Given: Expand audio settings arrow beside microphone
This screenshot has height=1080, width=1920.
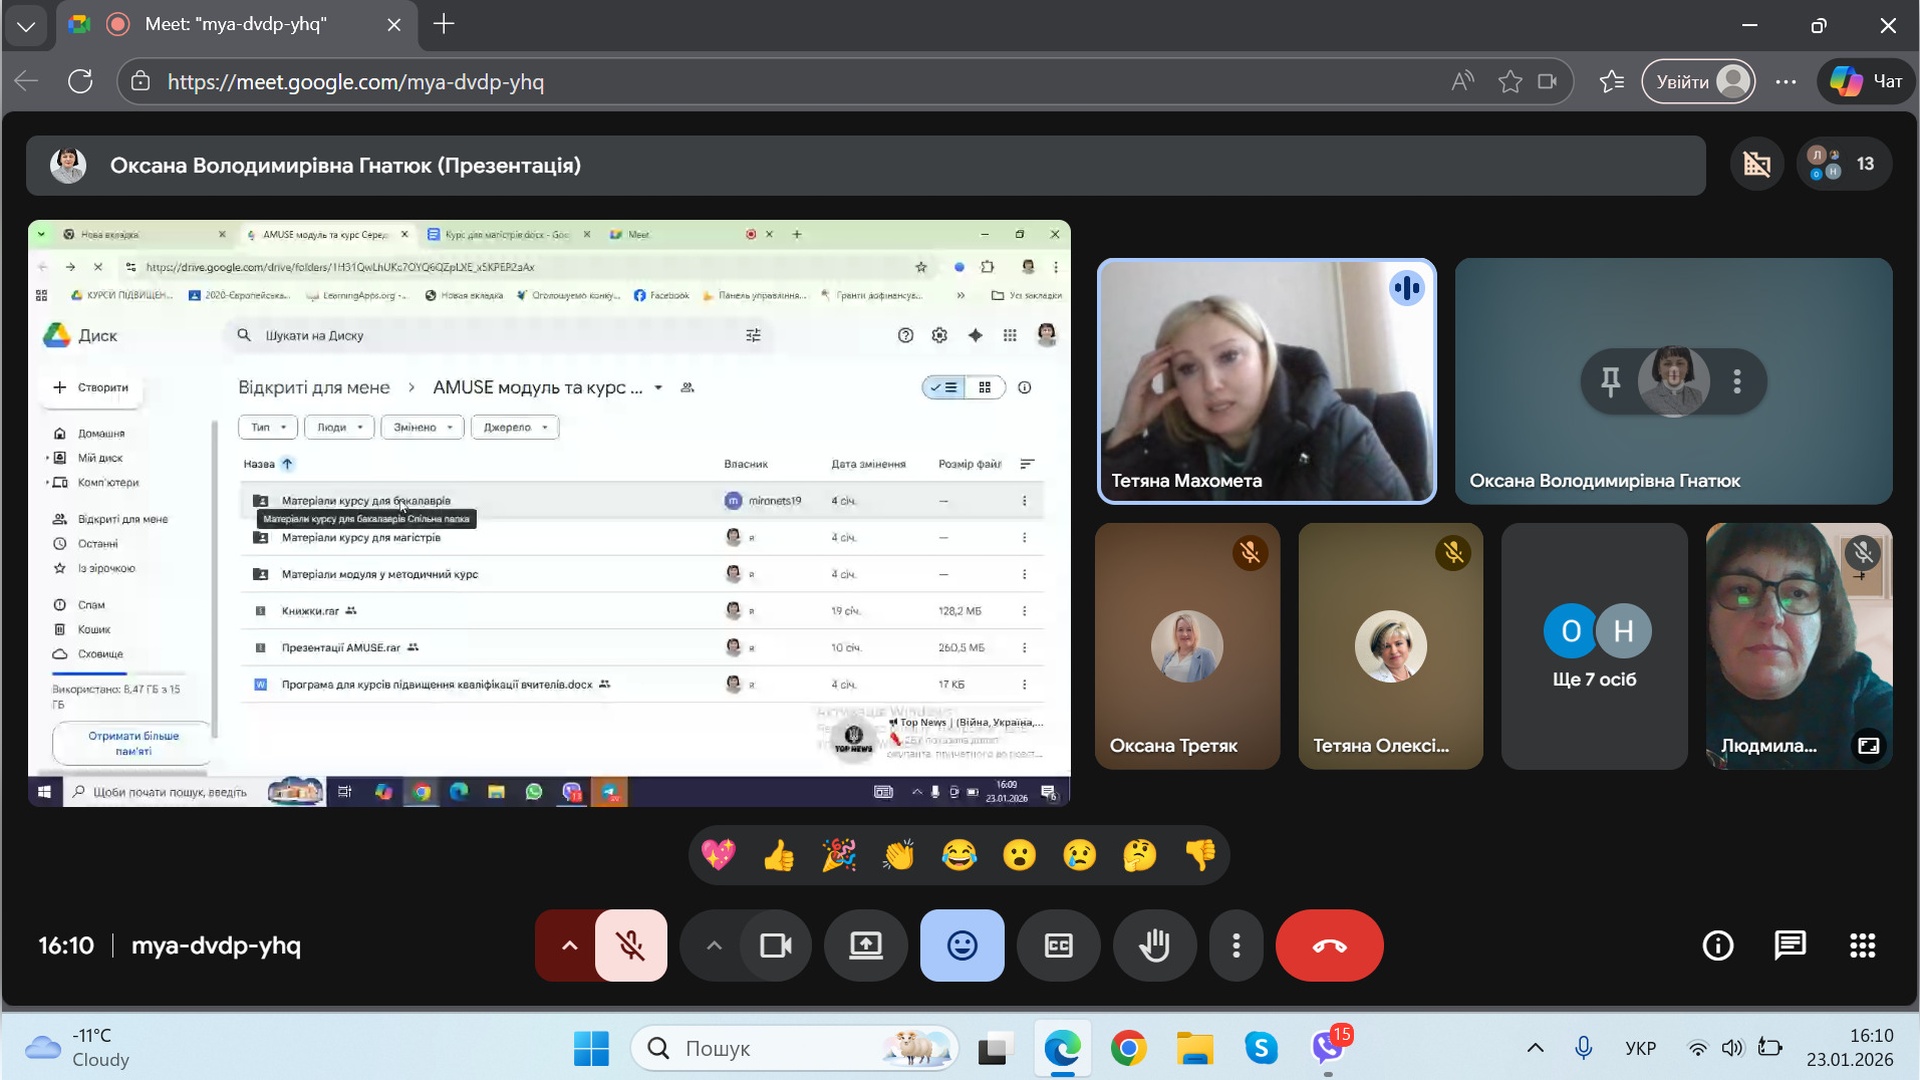Looking at the screenshot, I should (569, 945).
